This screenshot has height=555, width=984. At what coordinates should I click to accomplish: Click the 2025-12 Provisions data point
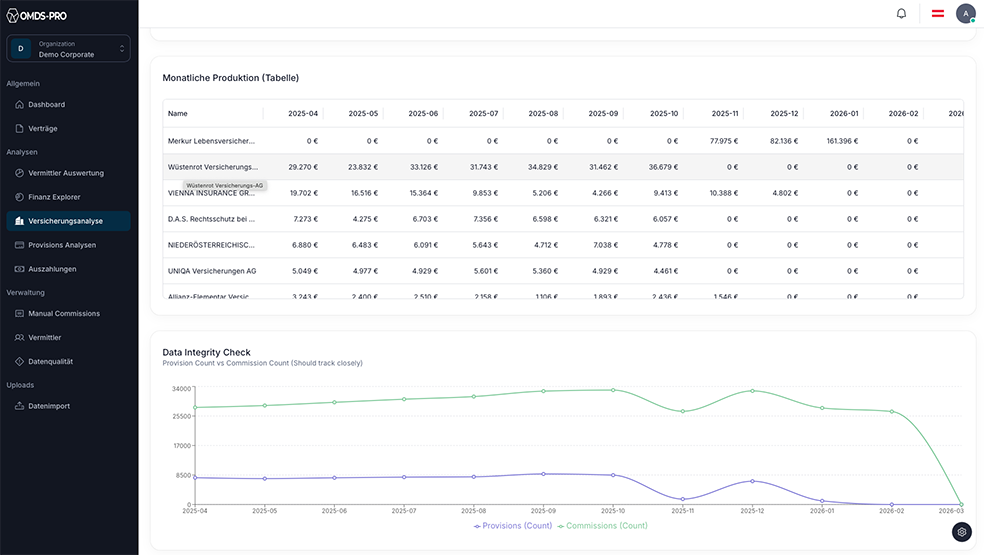pyautogui.click(x=752, y=481)
